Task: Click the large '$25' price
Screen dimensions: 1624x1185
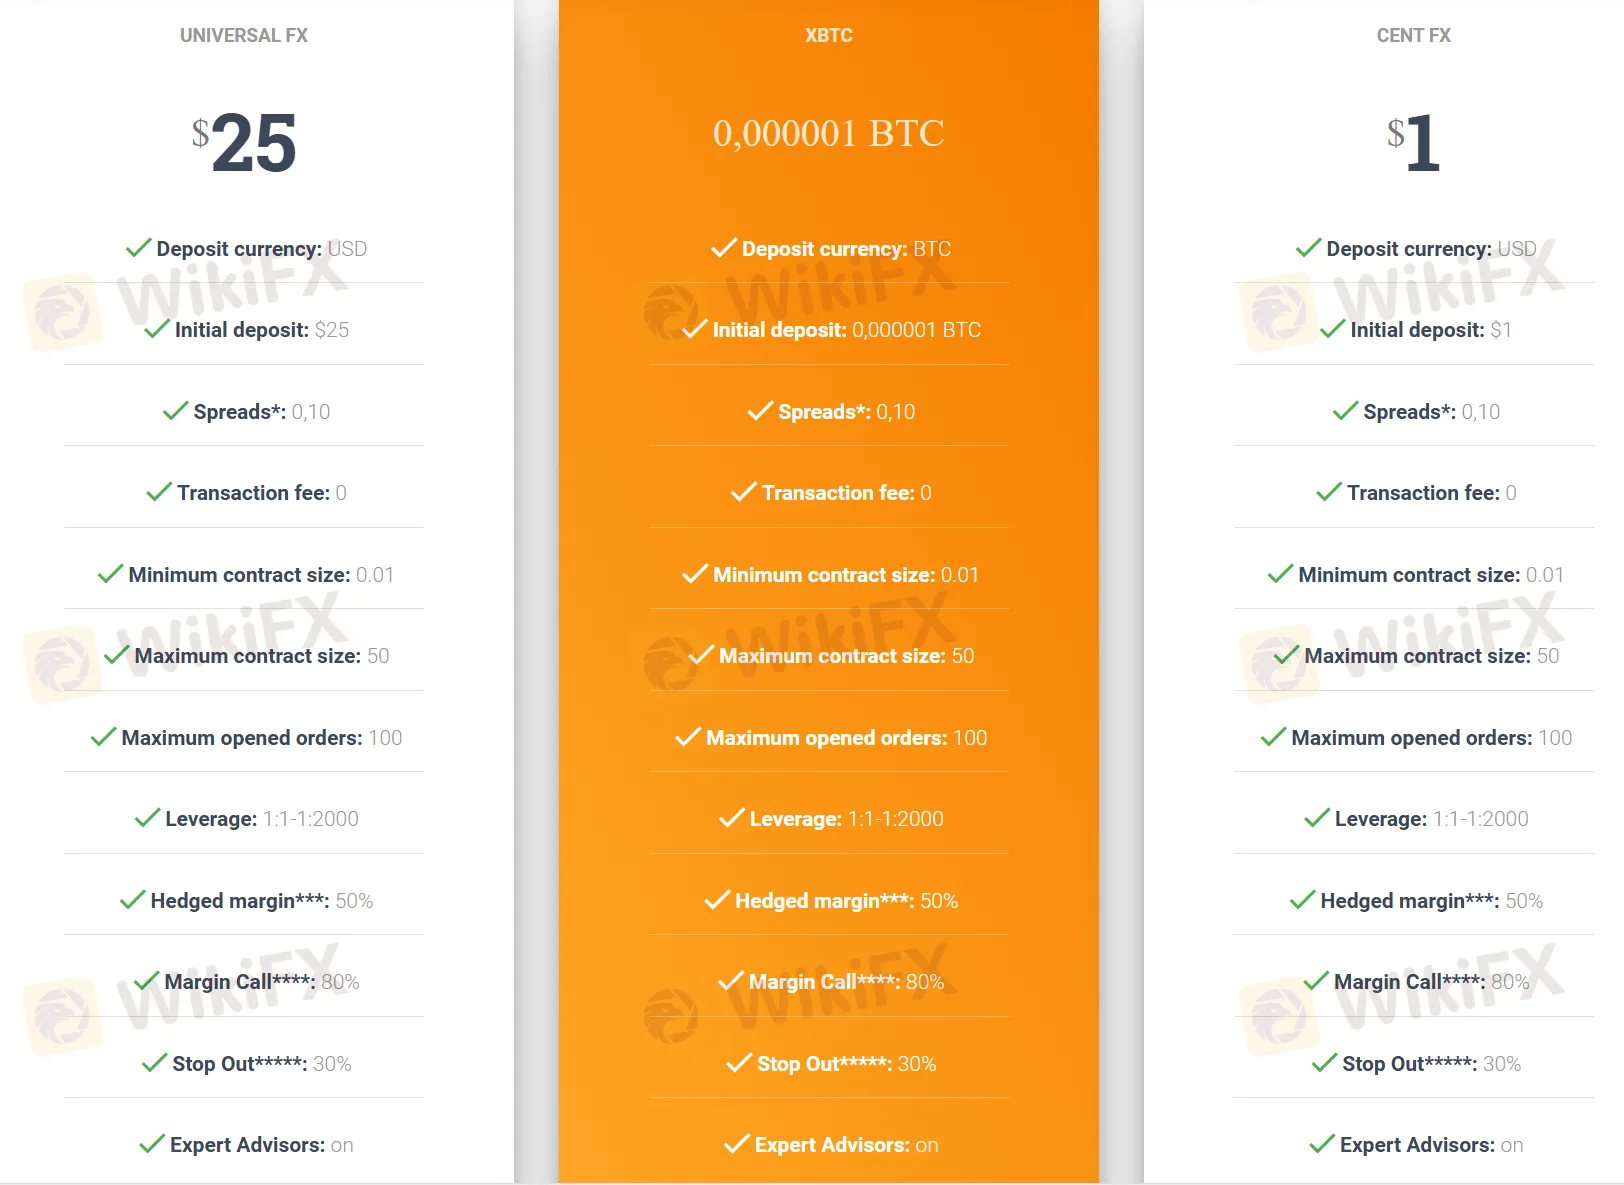Action: point(244,142)
